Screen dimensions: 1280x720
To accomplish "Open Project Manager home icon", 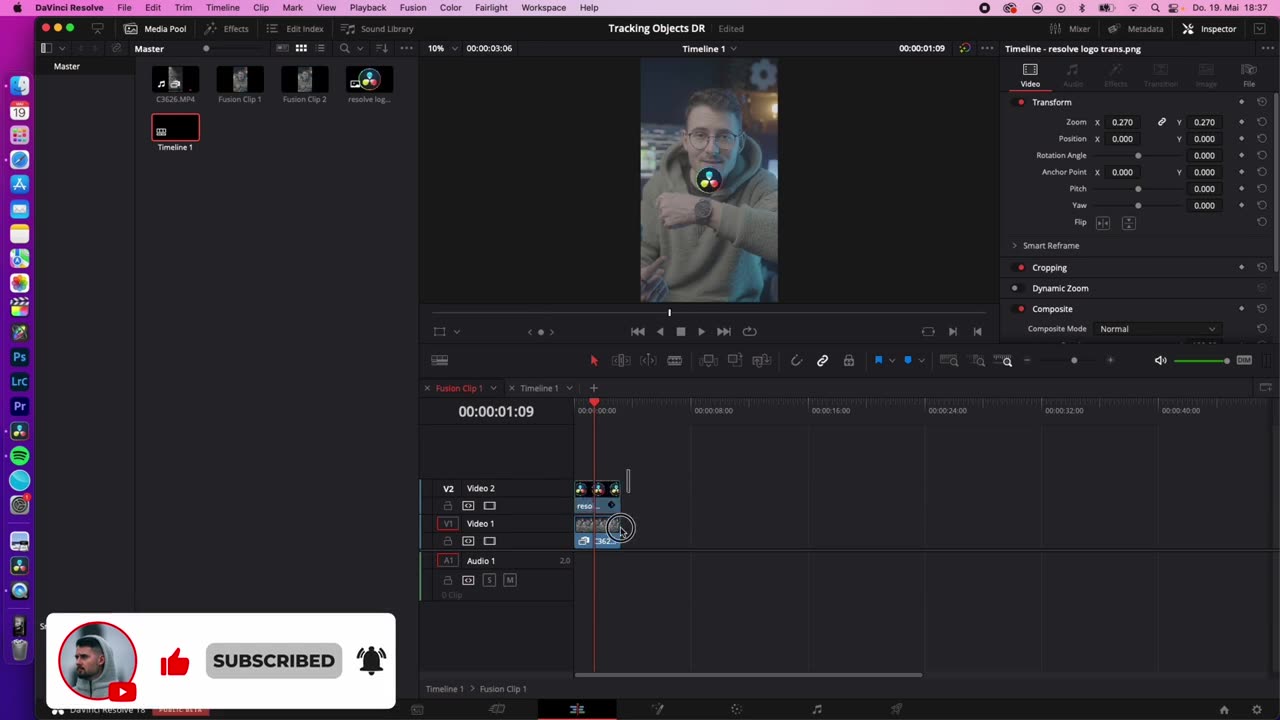I will click(x=1224, y=710).
